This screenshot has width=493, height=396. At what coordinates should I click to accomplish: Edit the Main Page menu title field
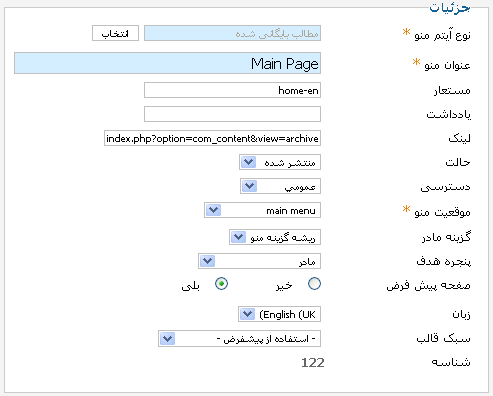(x=167, y=63)
